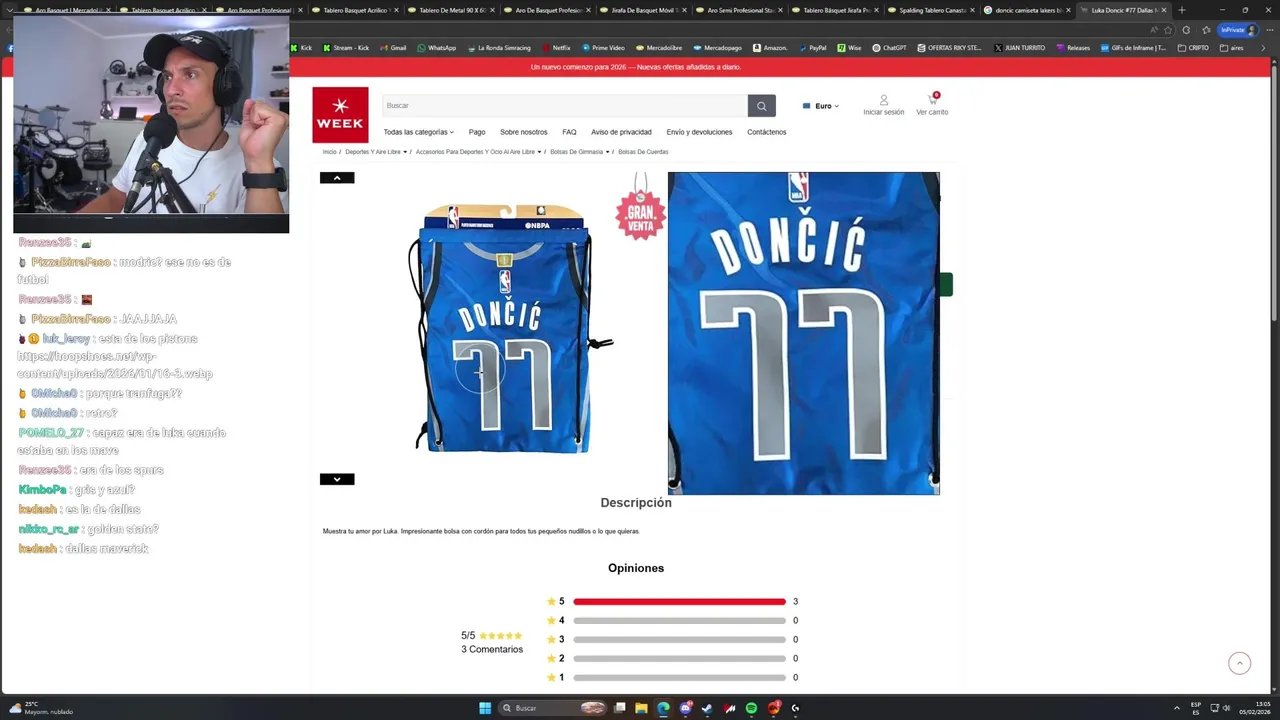The height and width of the screenshot is (720, 1280).
Task: Open the Prime Video bookmark
Action: click(602, 48)
